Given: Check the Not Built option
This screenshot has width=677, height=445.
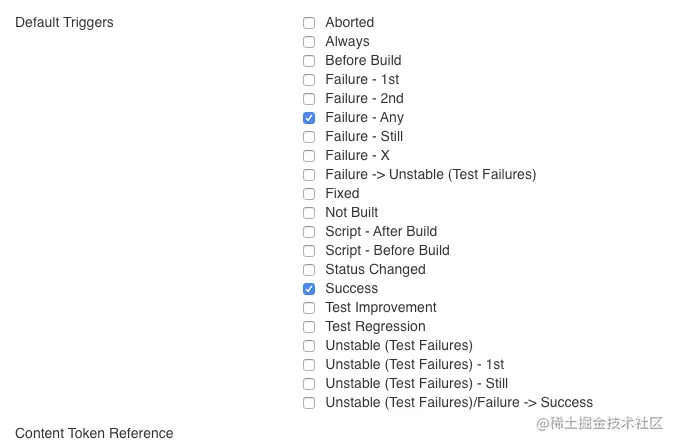Looking at the screenshot, I should 309,213.
